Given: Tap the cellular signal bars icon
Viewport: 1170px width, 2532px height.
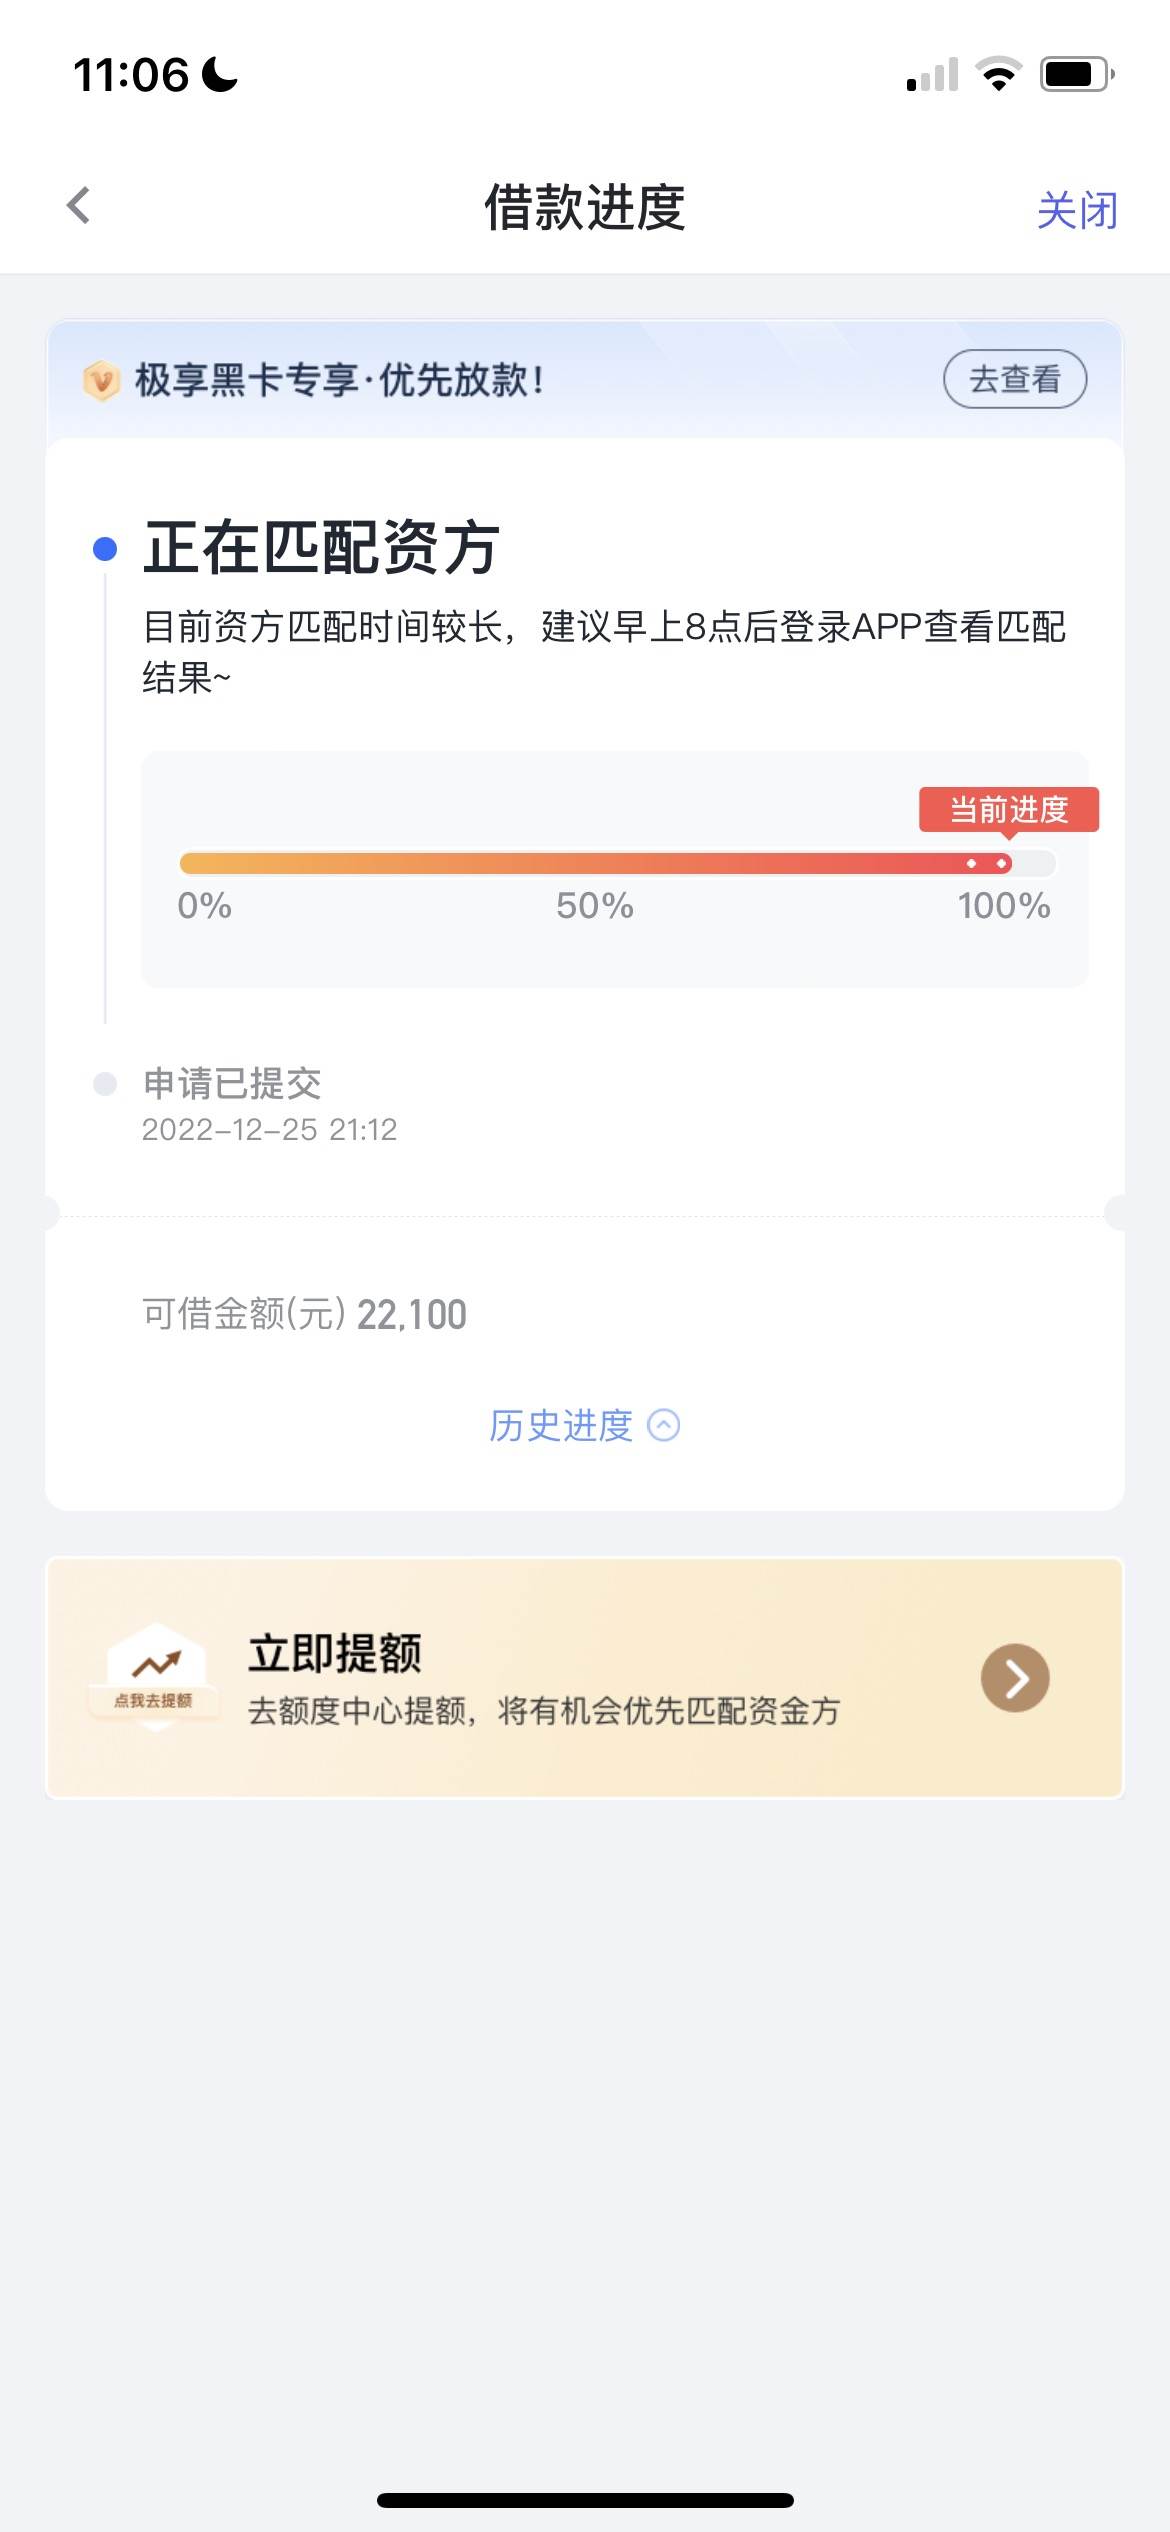Looking at the screenshot, I should click(x=932, y=75).
